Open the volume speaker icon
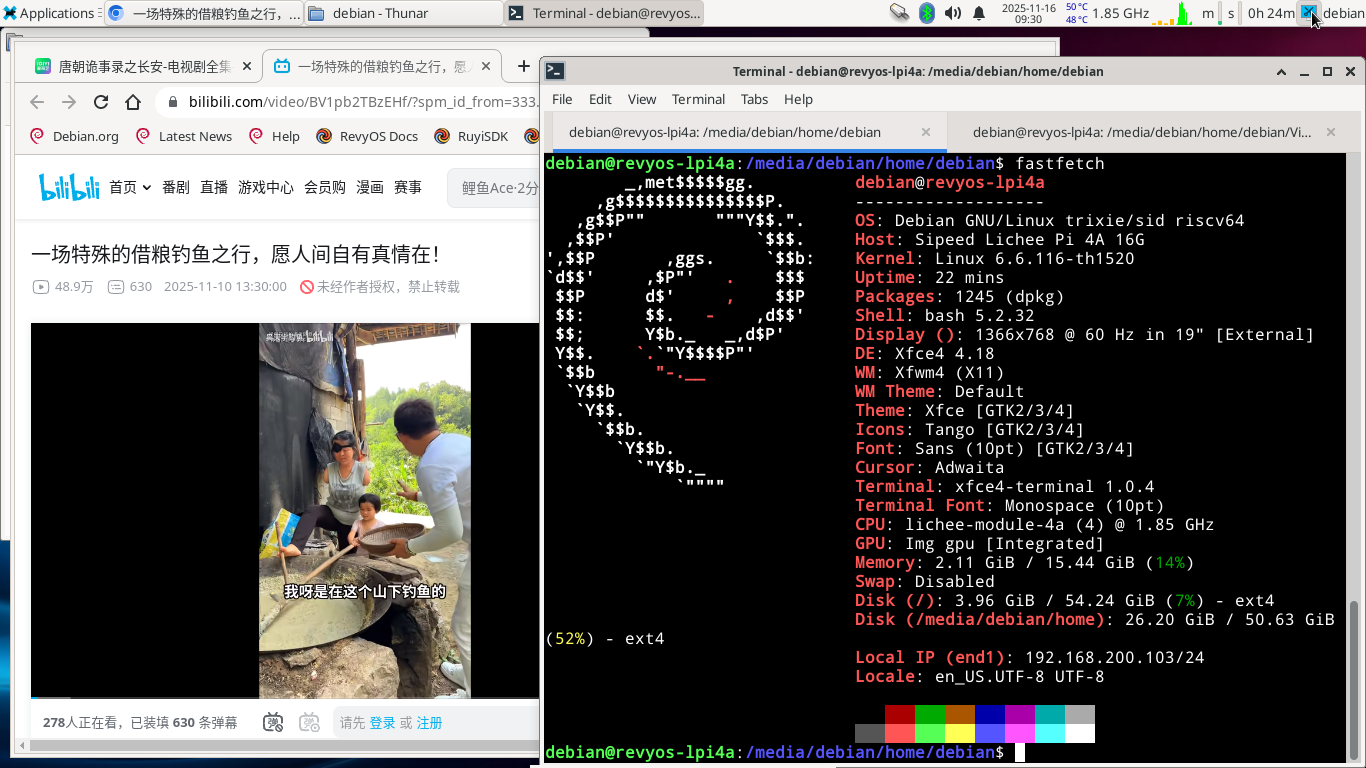 953,13
